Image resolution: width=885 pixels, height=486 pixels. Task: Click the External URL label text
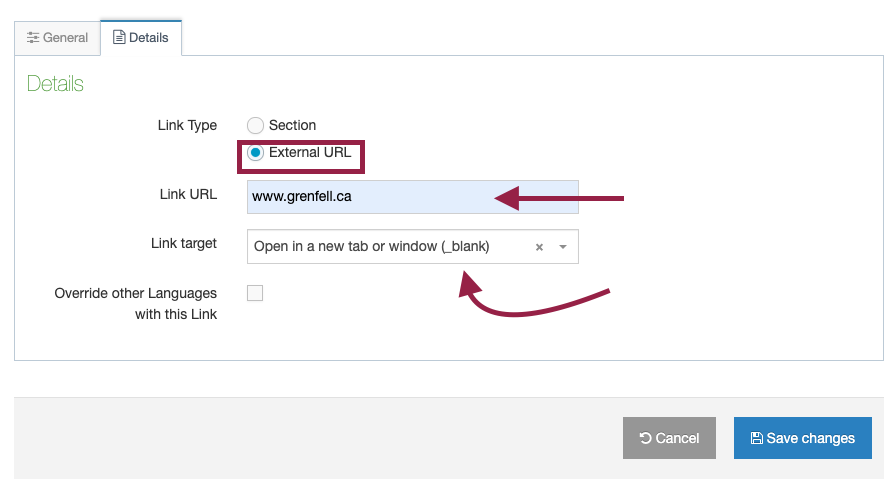click(310, 152)
